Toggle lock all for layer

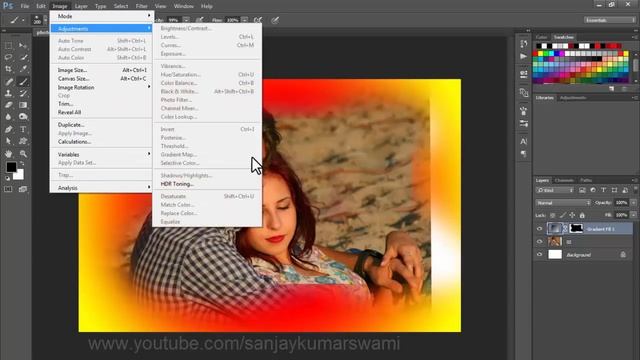click(582, 215)
